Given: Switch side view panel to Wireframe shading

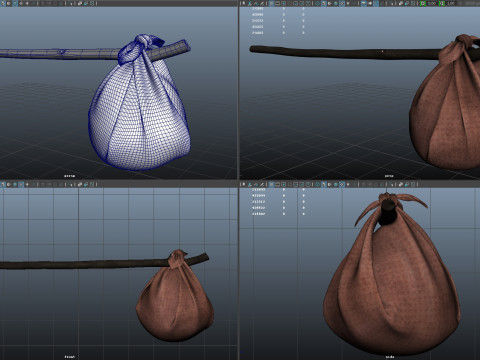Looking at the screenshot, I should [317, 184].
